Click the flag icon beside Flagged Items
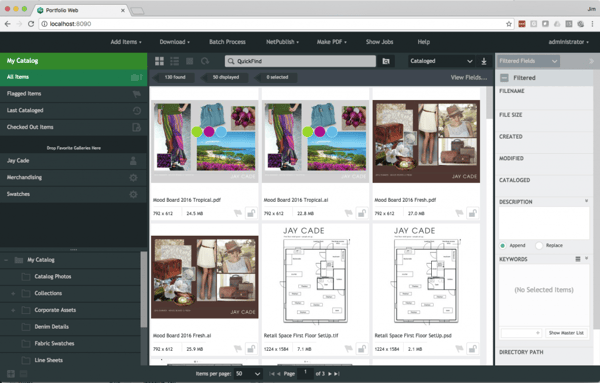 (x=136, y=94)
